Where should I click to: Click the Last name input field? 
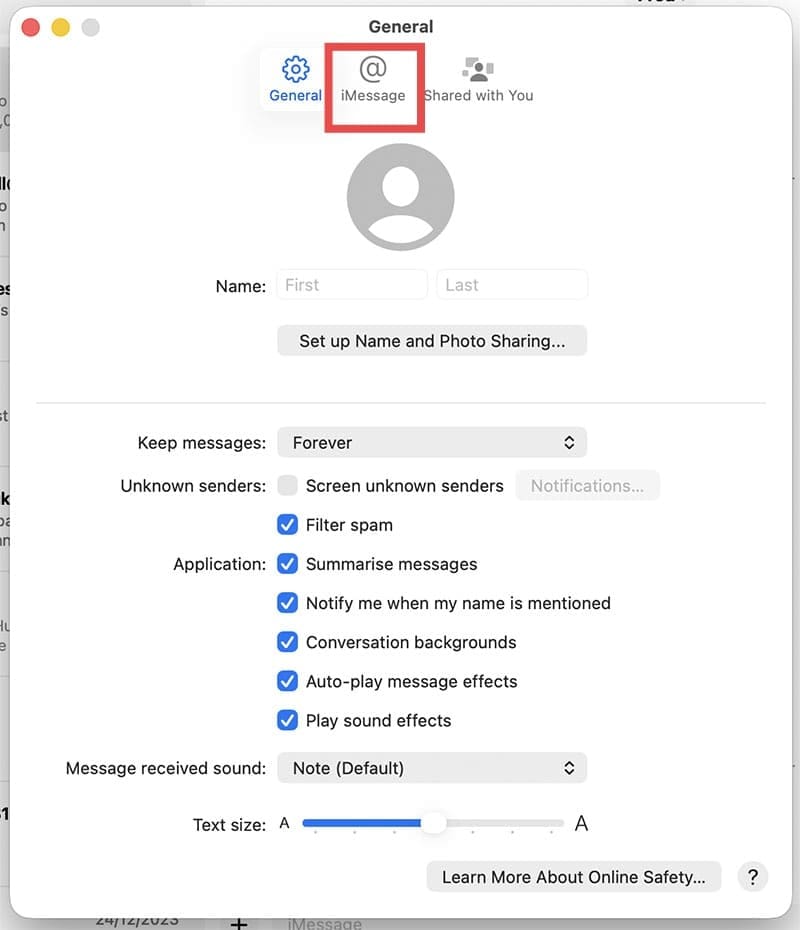point(512,284)
